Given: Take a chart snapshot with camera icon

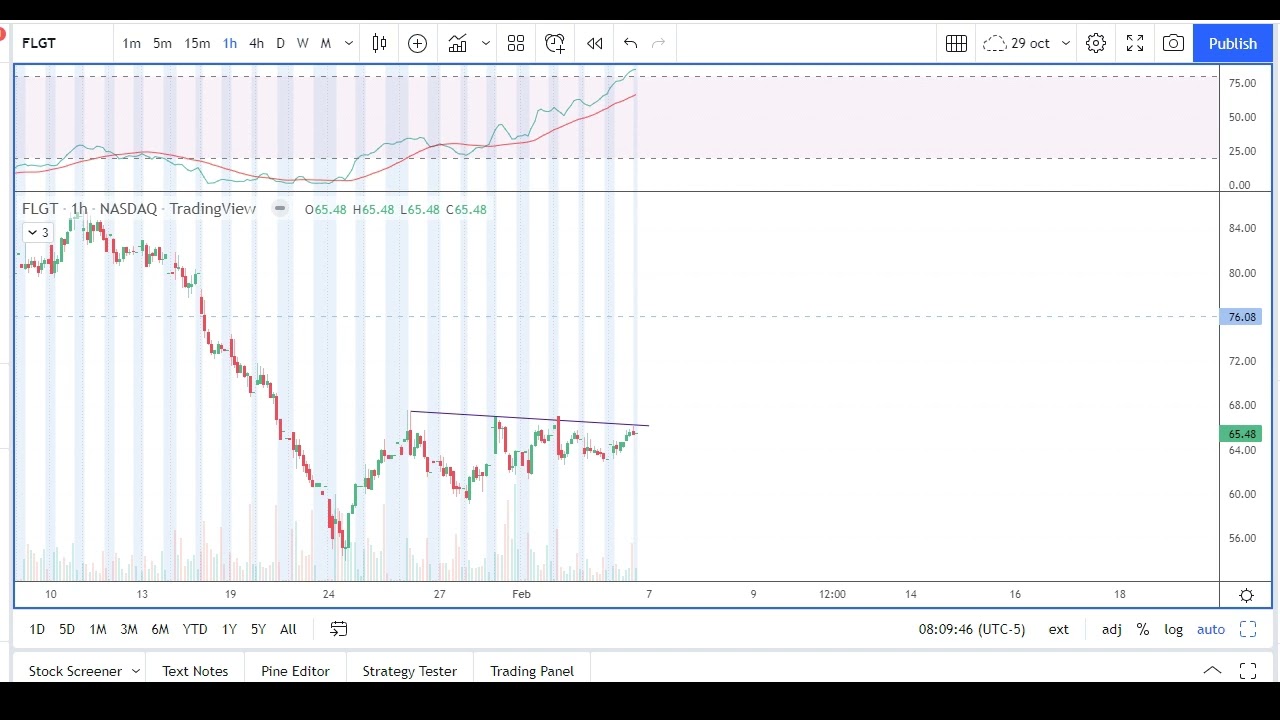Looking at the screenshot, I should (1173, 43).
